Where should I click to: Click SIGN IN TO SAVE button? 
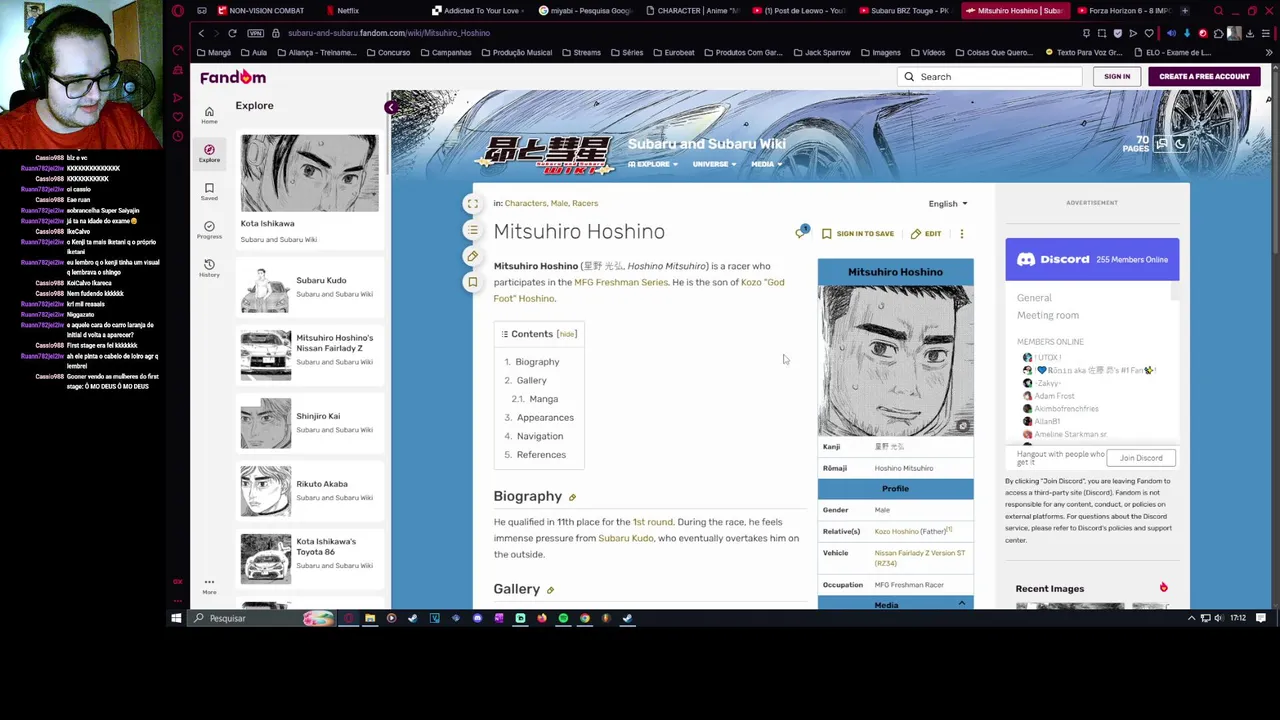858,234
